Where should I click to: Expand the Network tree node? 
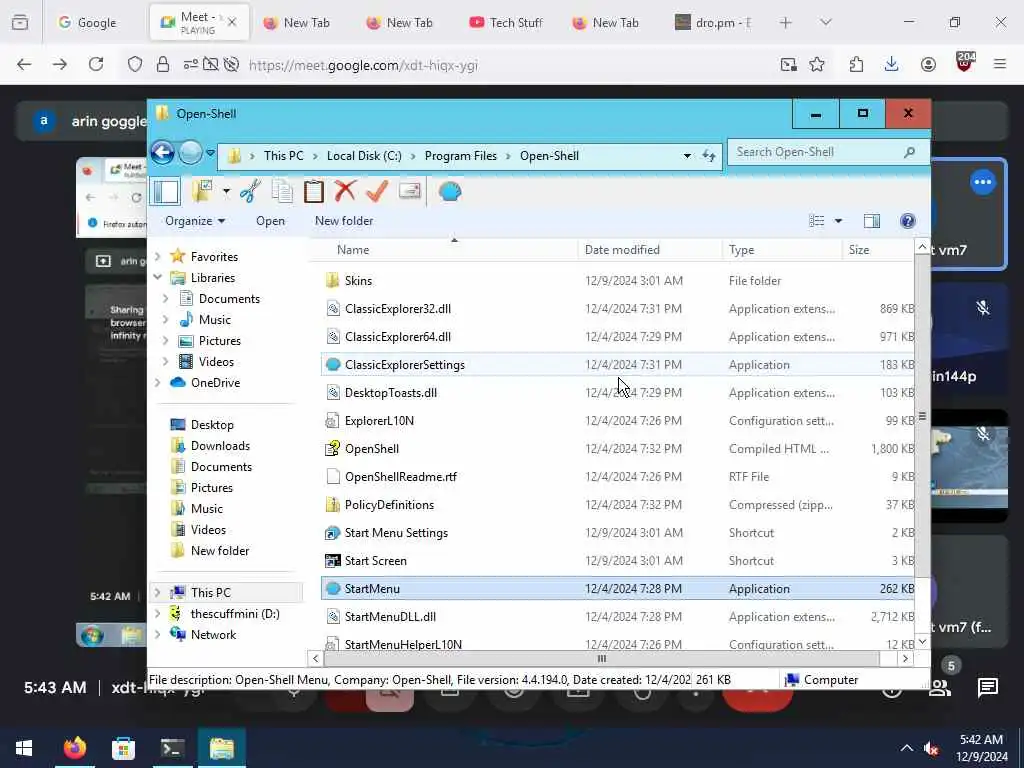(x=157, y=634)
